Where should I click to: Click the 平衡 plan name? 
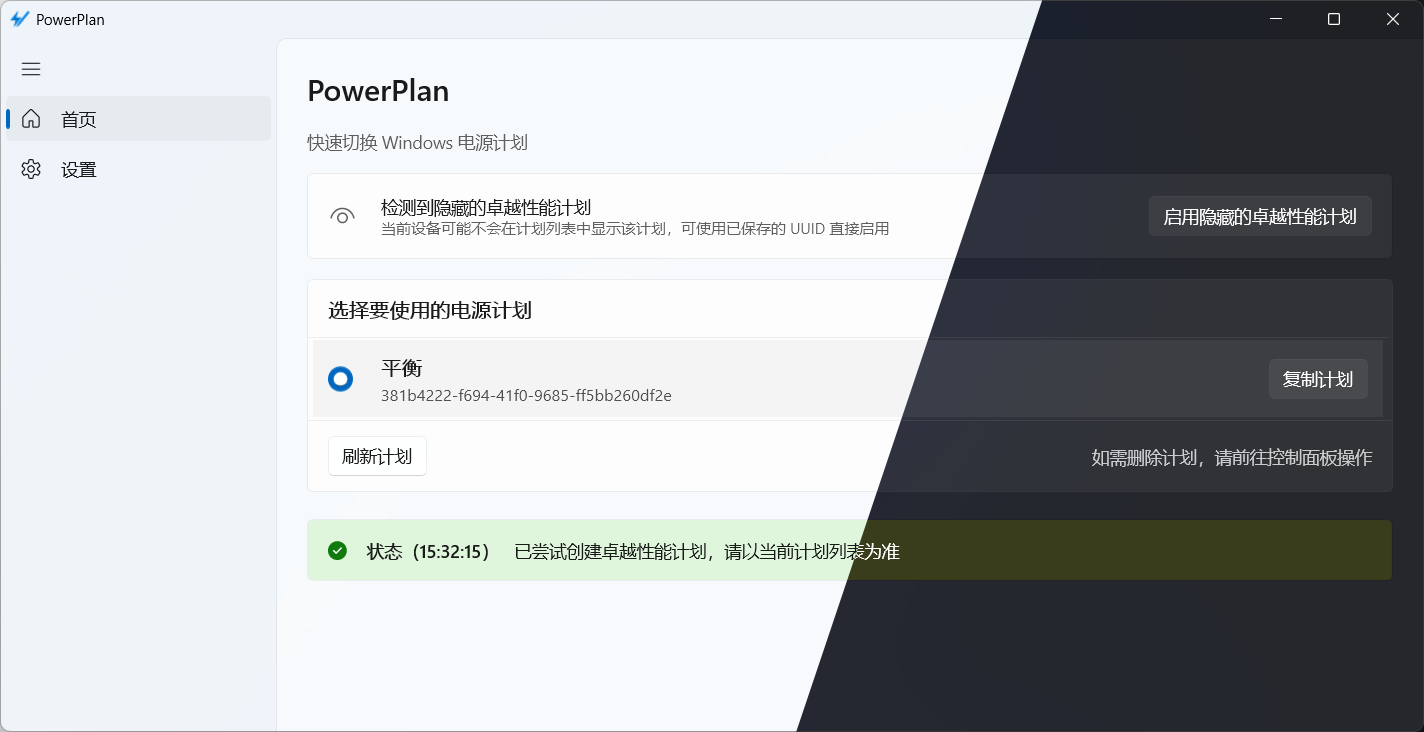tap(402, 368)
